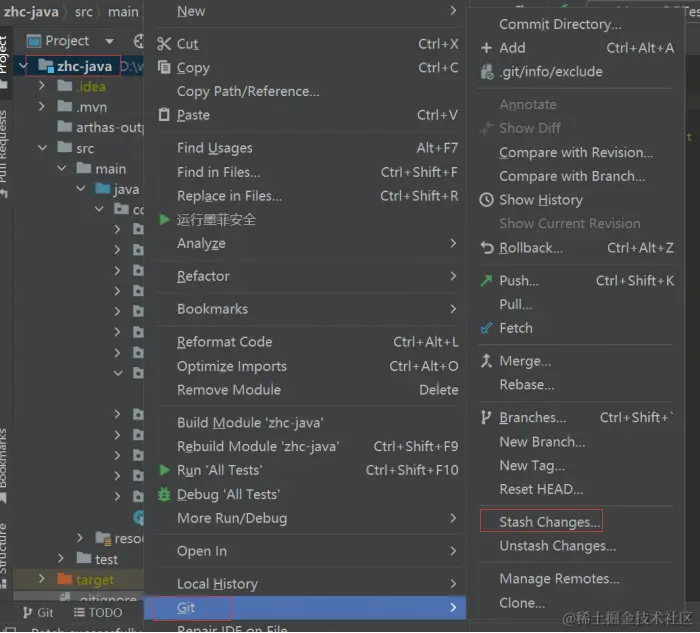Collapse the src folder

tap(42, 147)
